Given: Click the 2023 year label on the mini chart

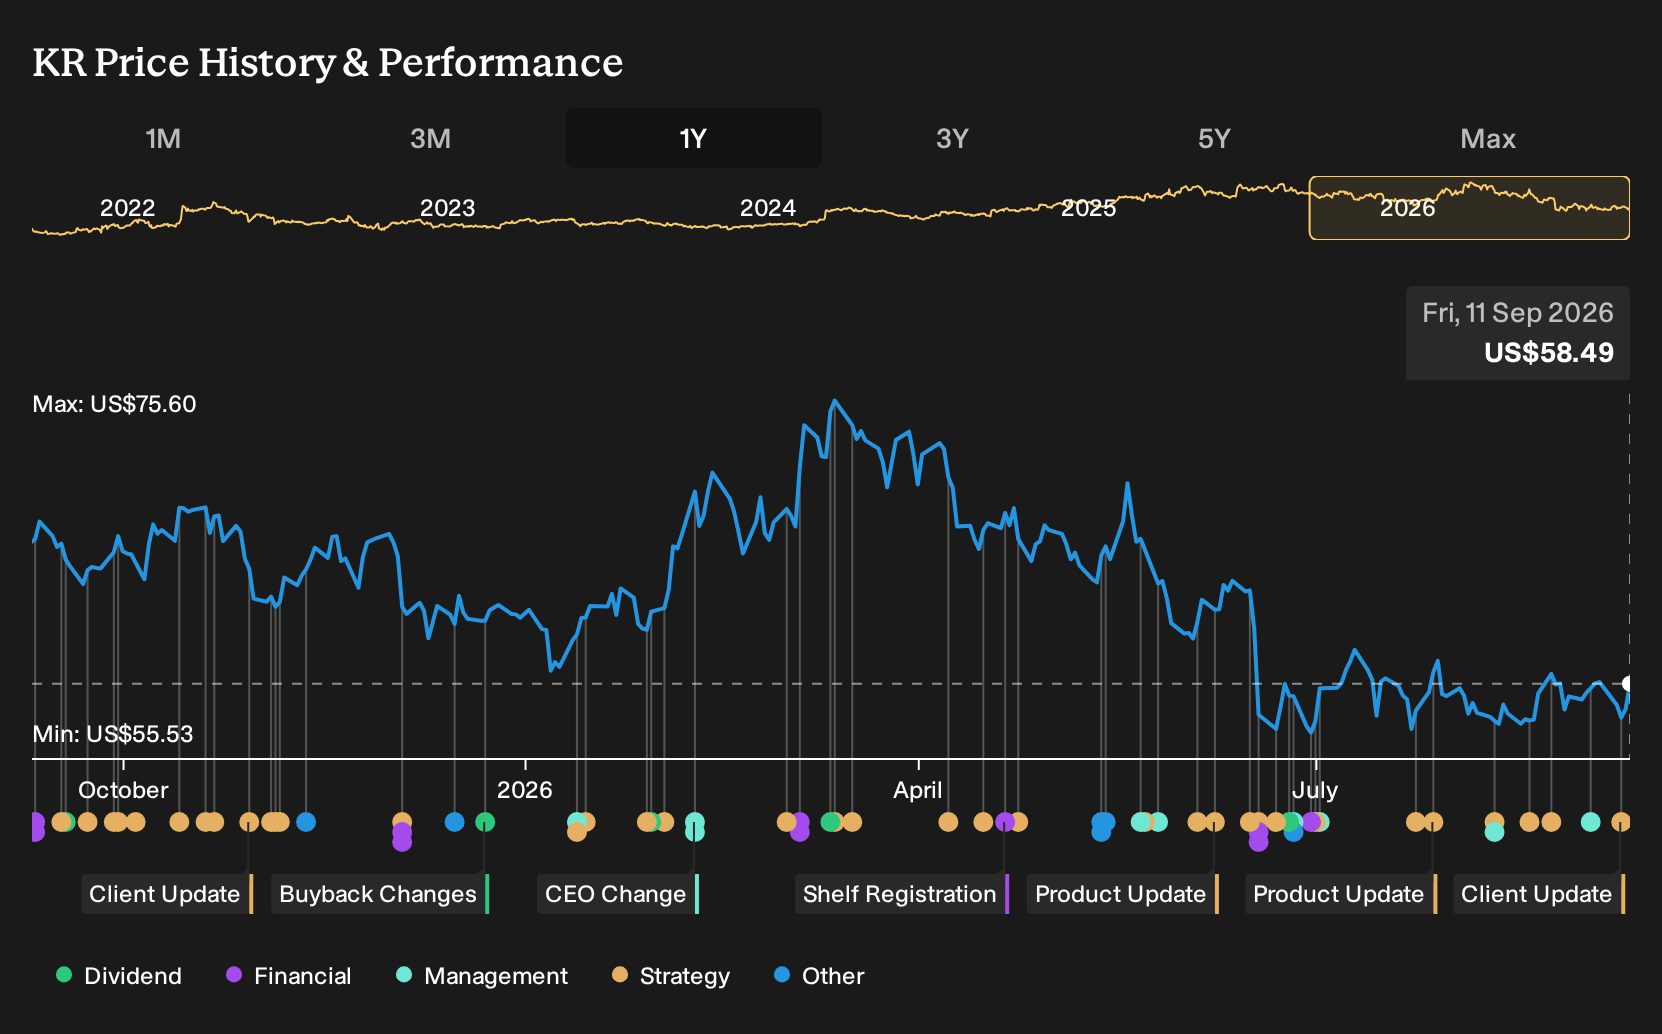Looking at the screenshot, I should click(447, 208).
